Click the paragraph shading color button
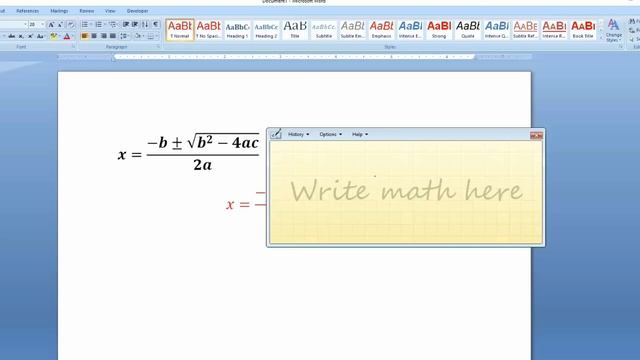The image size is (640, 360). (x=138, y=36)
